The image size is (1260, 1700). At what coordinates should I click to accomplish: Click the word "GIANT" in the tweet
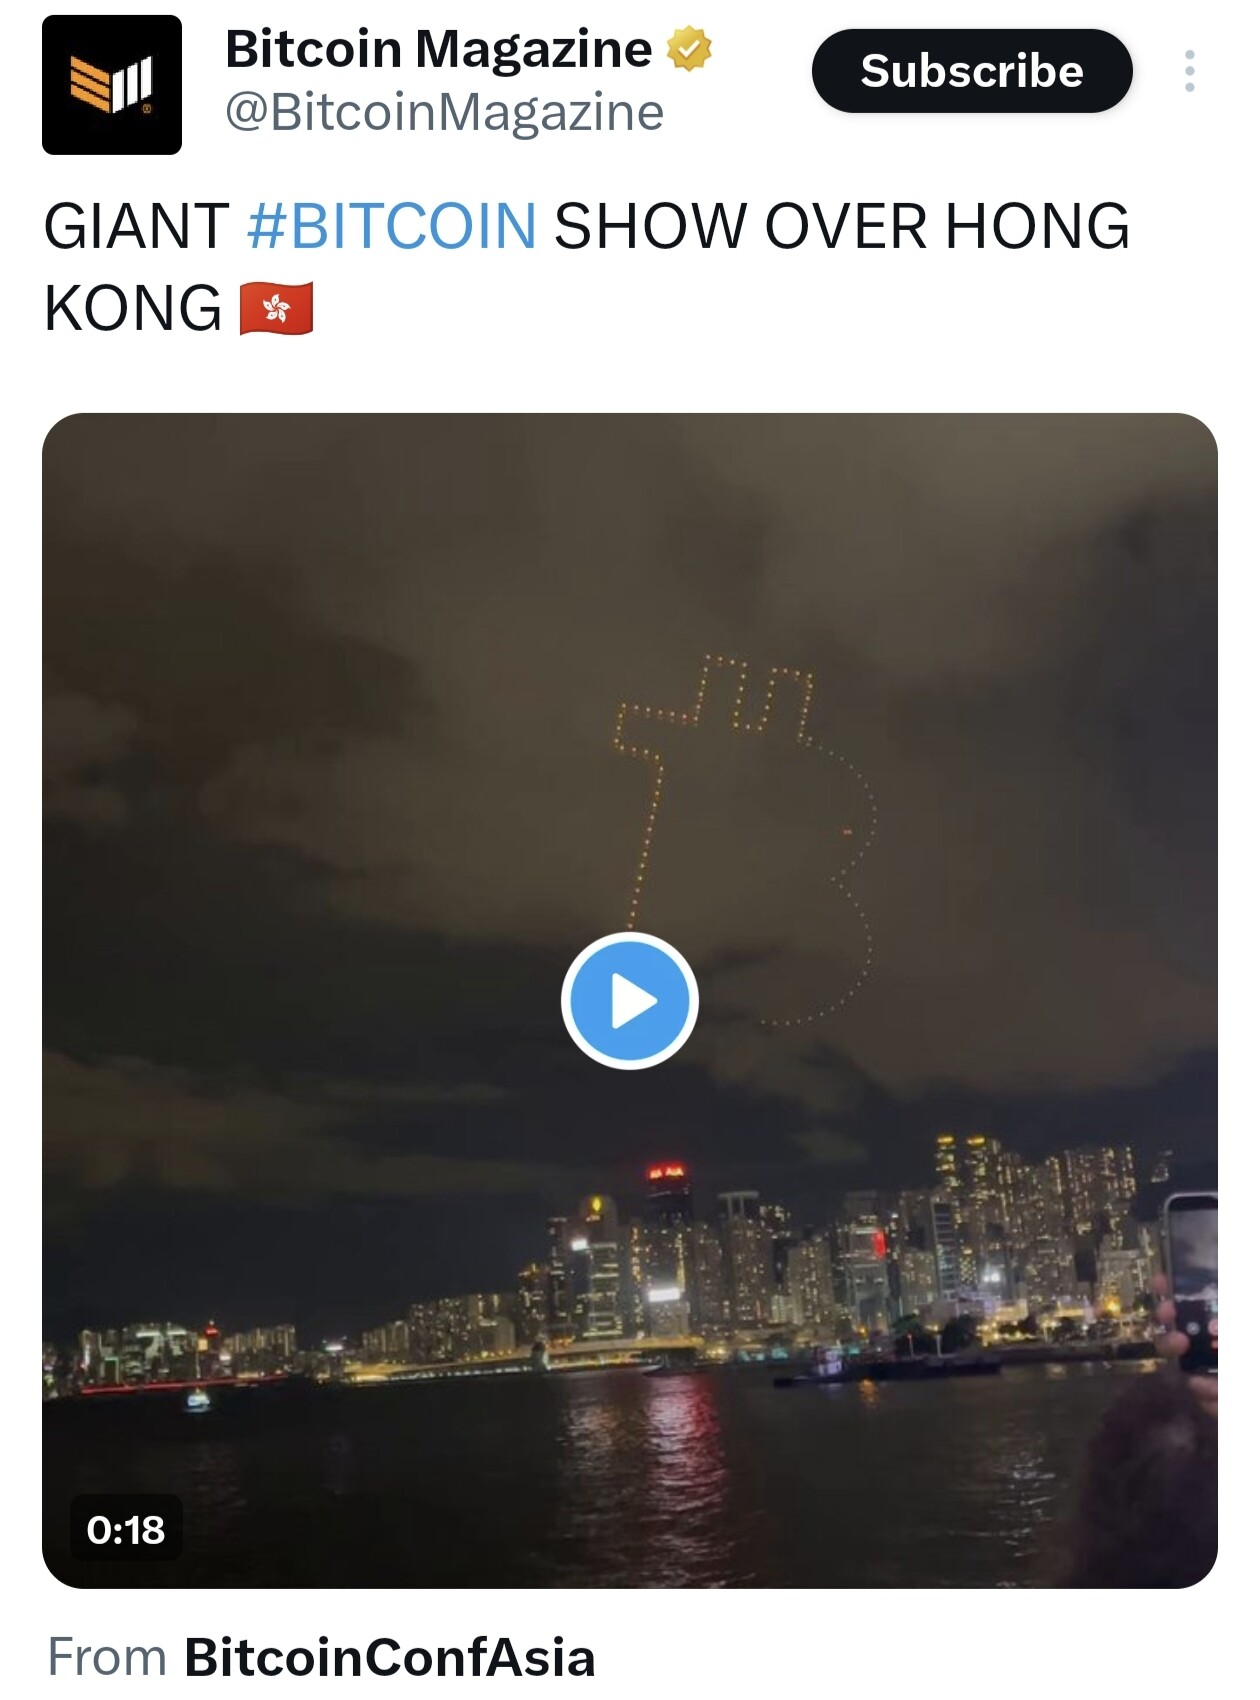pyautogui.click(x=137, y=226)
